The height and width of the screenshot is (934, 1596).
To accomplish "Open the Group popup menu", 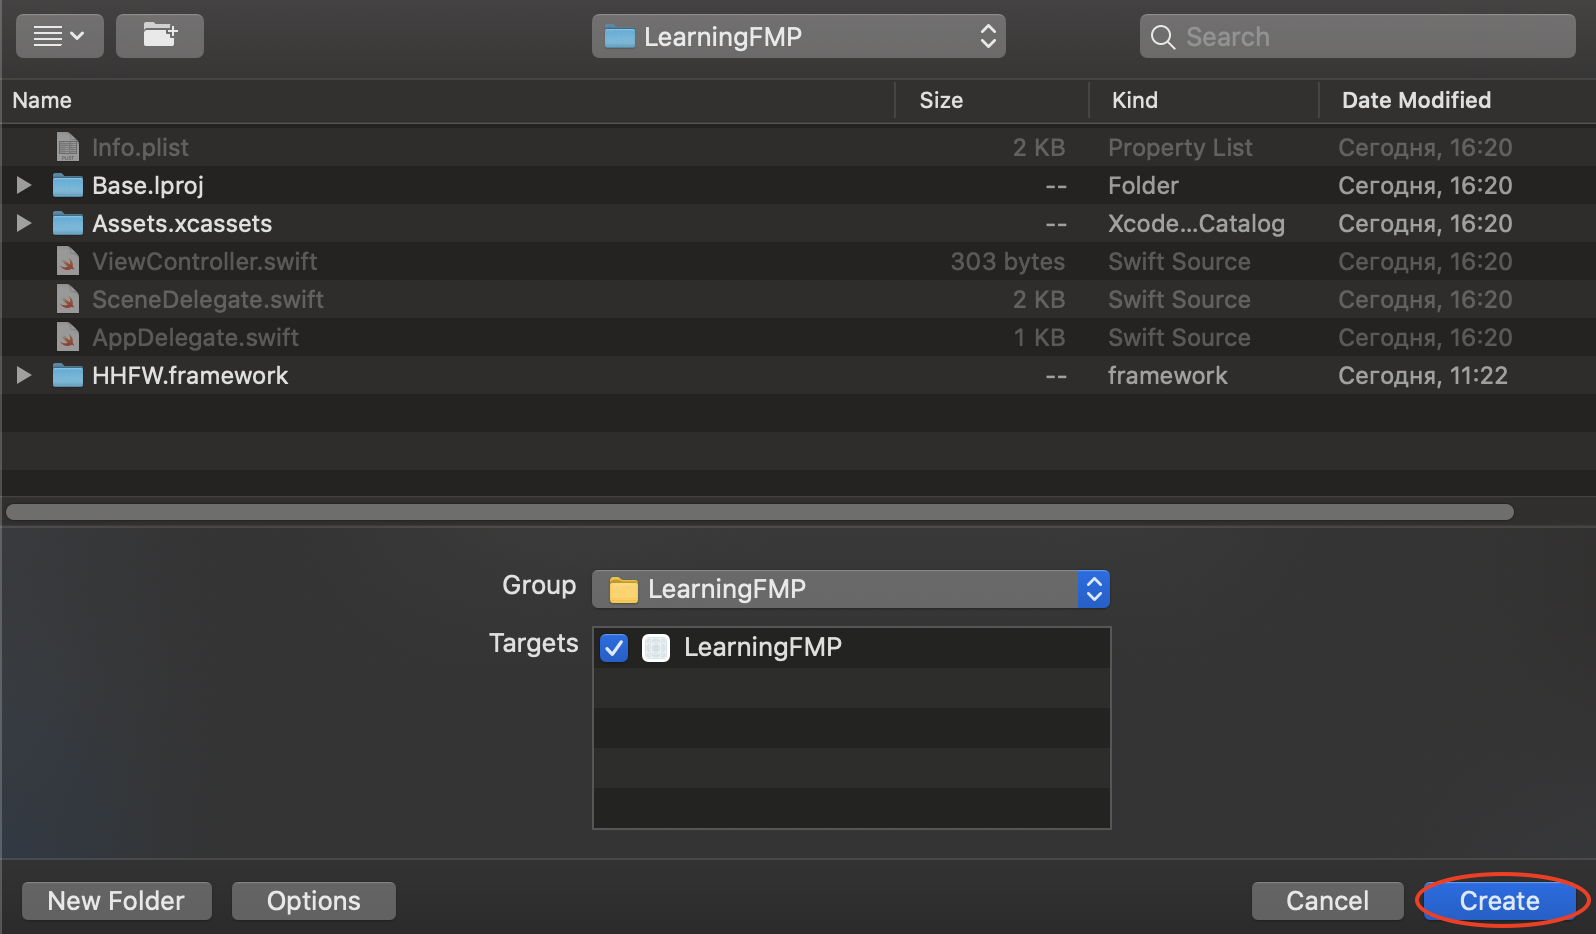I will pos(850,589).
